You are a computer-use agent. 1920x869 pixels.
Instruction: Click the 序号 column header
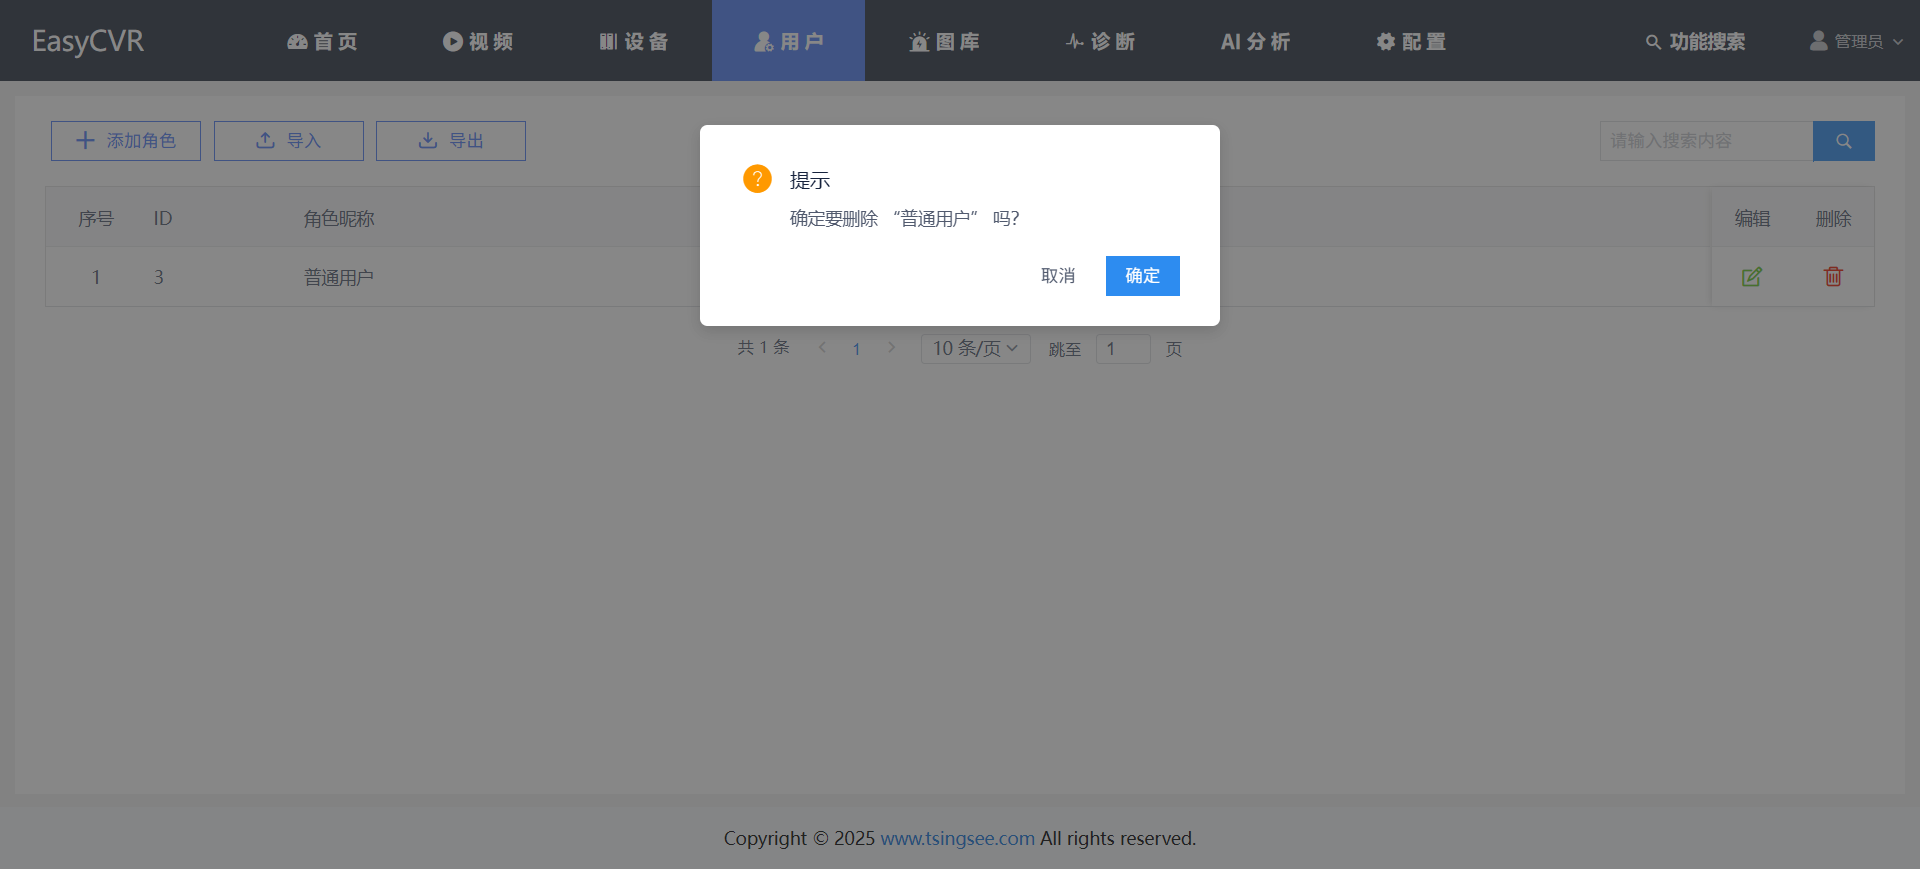click(x=96, y=218)
